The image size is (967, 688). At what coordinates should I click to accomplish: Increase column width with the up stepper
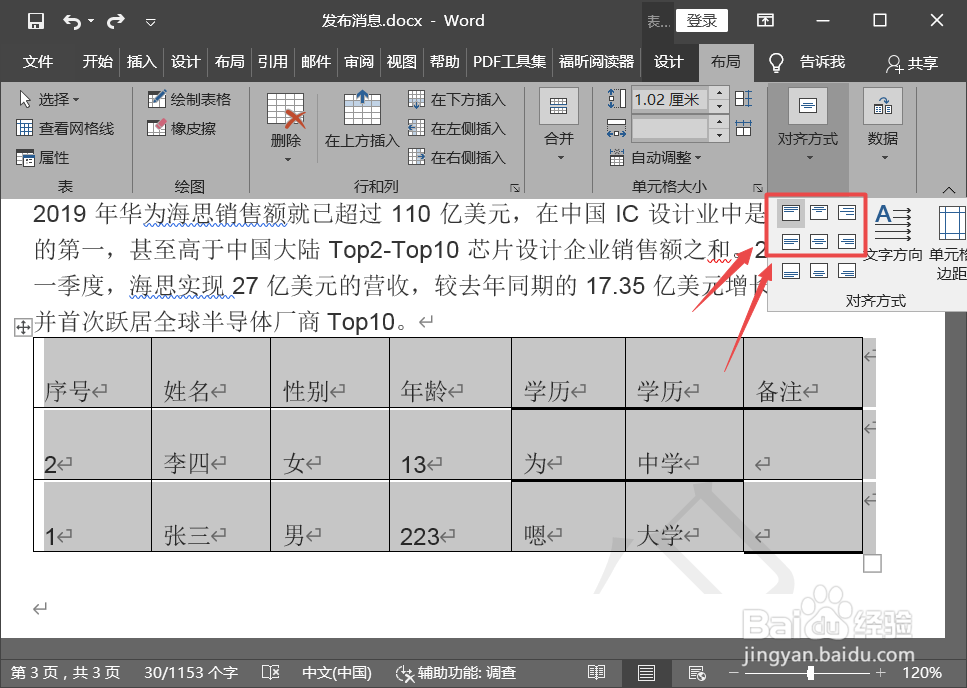719,123
